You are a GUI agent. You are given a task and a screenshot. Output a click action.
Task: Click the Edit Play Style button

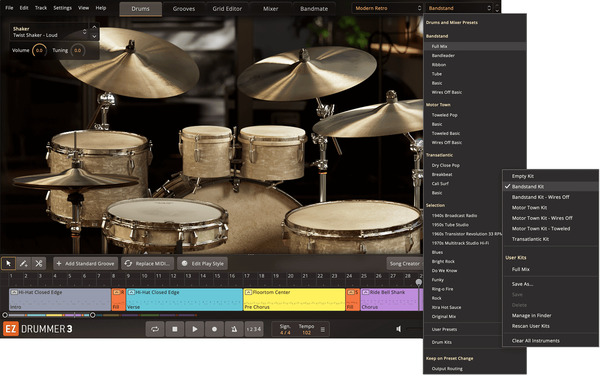pos(203,264)
